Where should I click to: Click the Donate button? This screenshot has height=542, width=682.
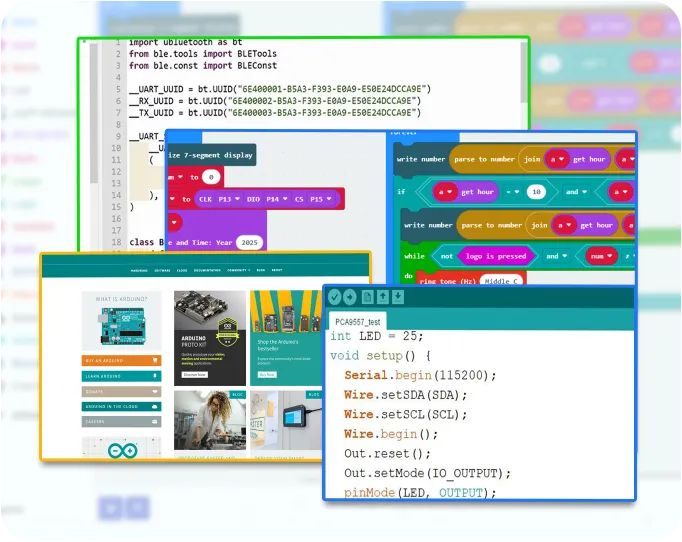tap(121, 391)
